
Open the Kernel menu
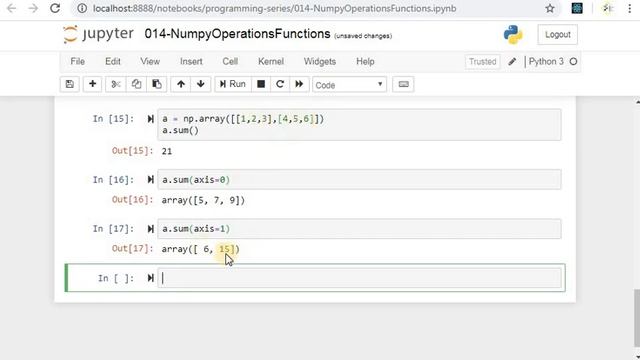click(271, 62)
